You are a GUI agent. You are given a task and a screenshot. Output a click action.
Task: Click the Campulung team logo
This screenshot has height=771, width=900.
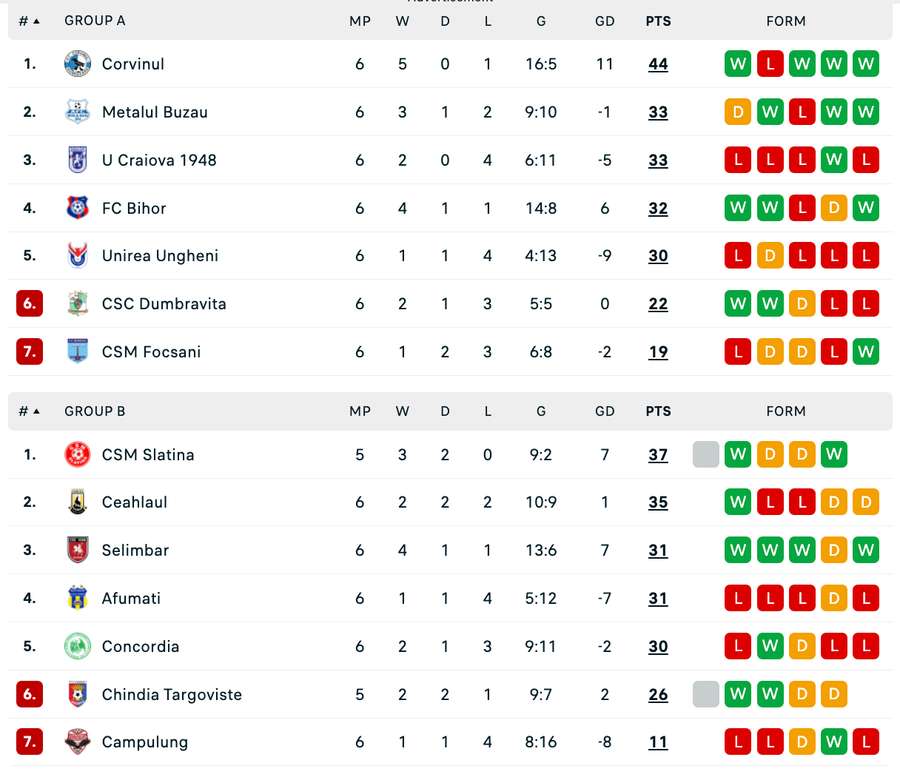77,742
